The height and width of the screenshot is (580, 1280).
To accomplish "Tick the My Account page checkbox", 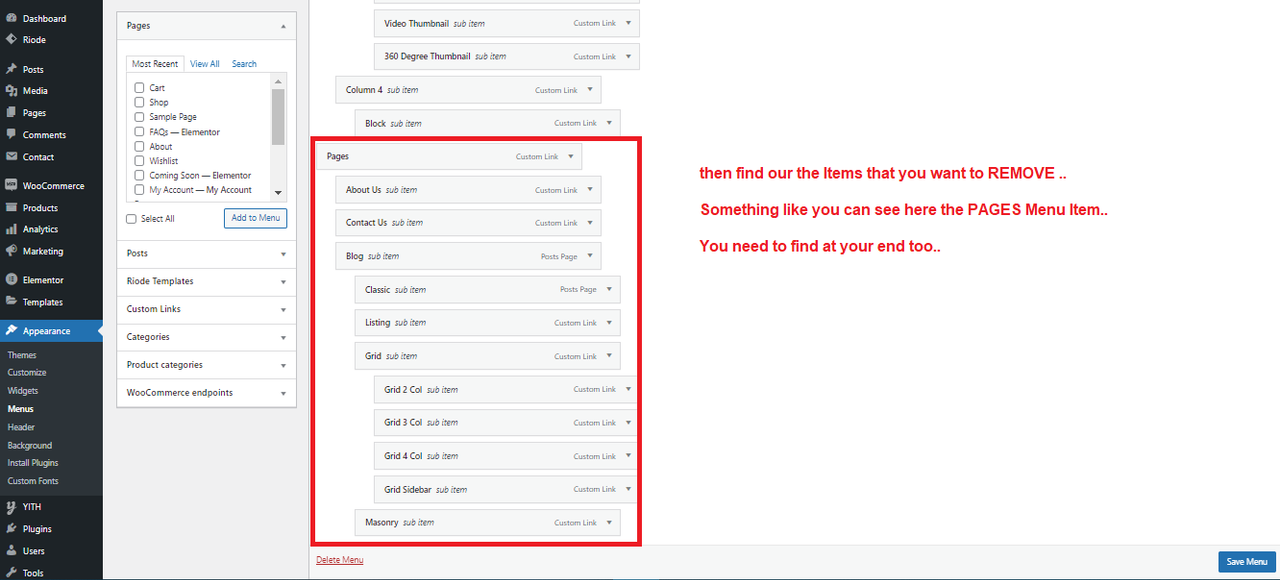I will pos(140,190).
